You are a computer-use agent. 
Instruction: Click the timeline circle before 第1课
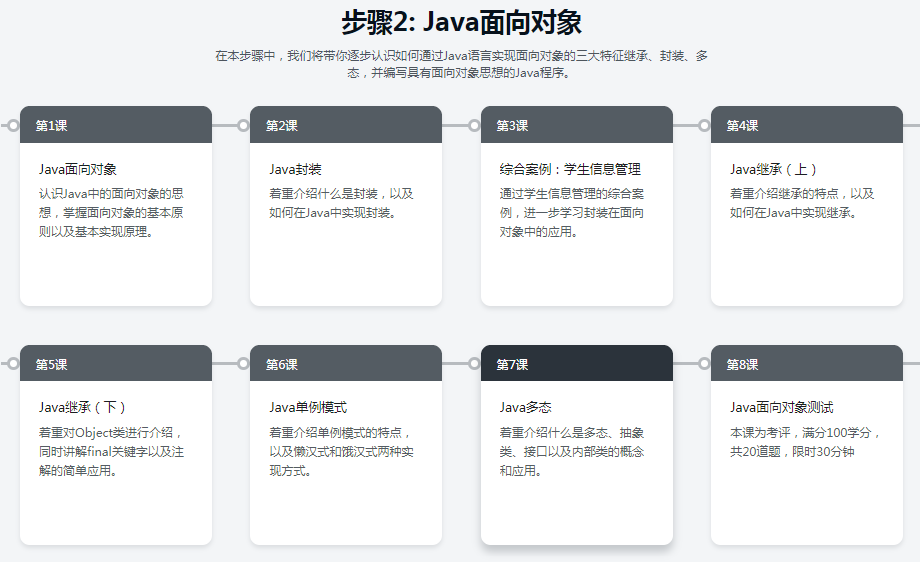12,126
